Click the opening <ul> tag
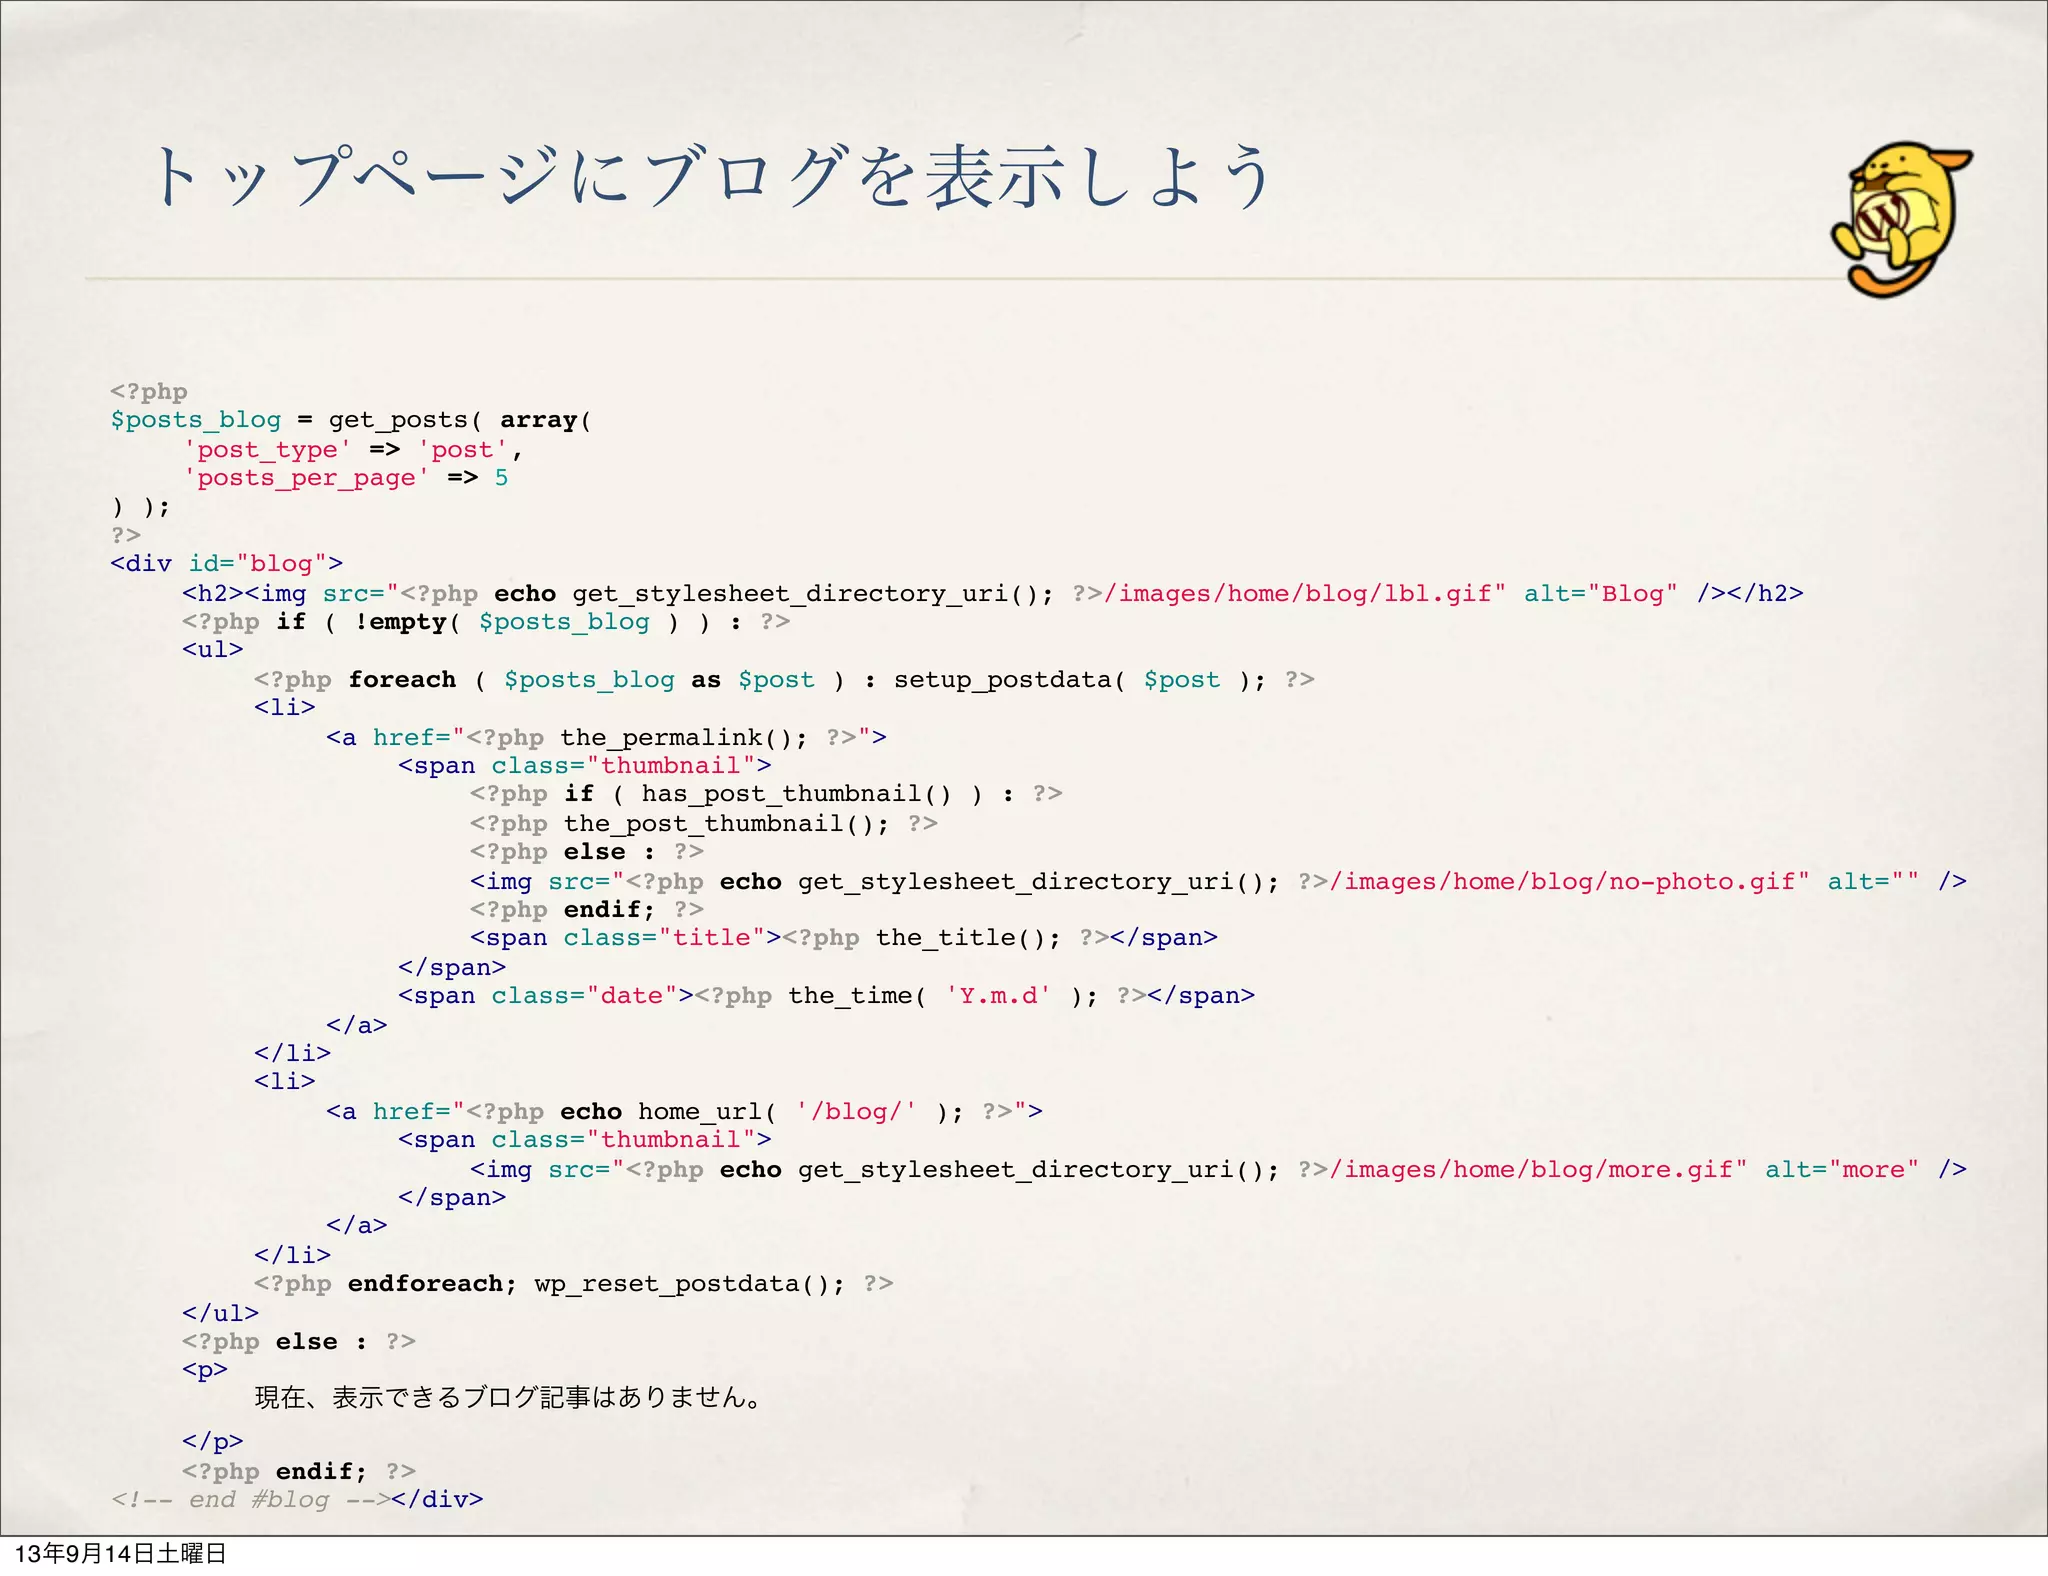2048x1576 pixels. (213, 650)
